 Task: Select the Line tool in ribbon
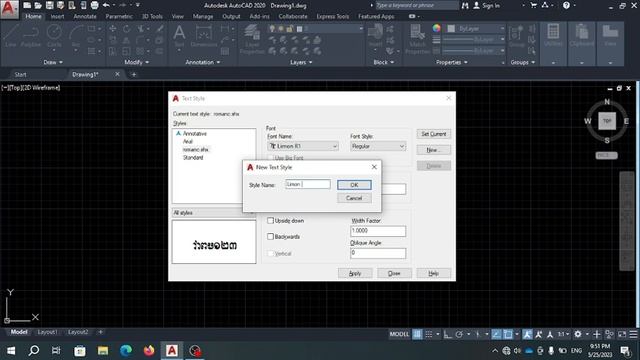pyautogui.click(x=11, y=36)
